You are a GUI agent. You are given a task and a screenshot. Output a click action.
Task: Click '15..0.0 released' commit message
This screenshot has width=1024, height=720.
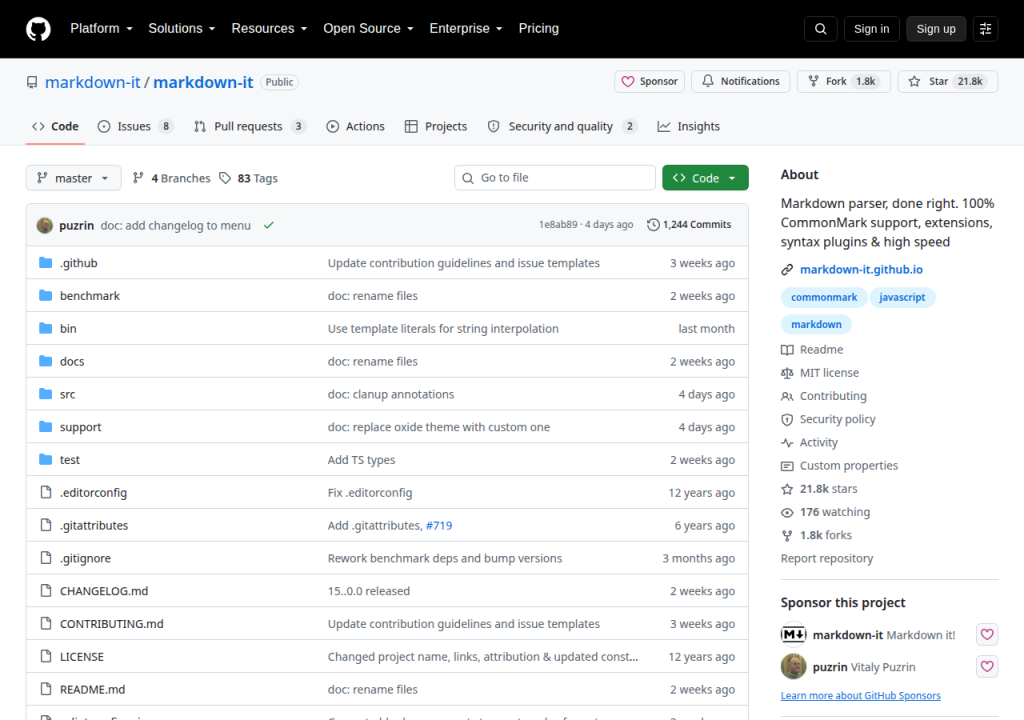(x=368, y=591)
